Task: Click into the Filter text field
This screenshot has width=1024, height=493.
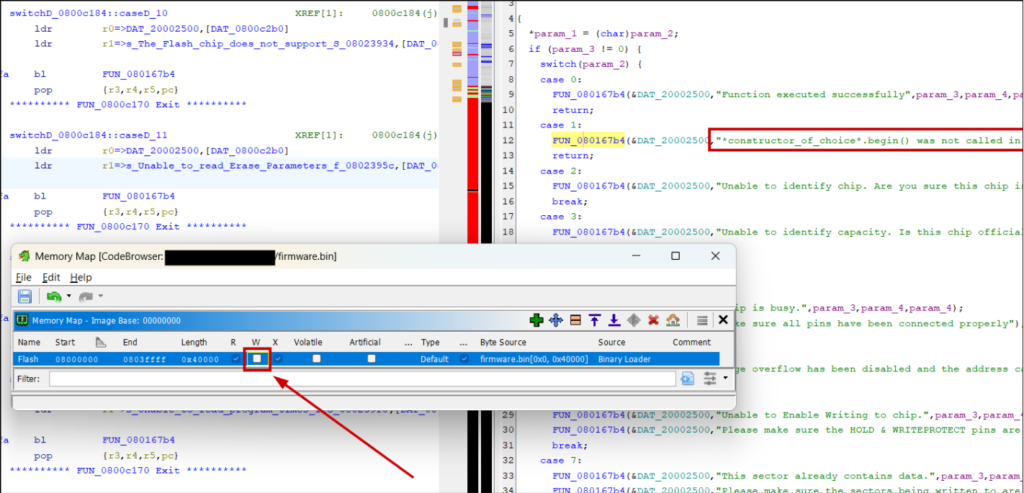Action: click(362, 379)
